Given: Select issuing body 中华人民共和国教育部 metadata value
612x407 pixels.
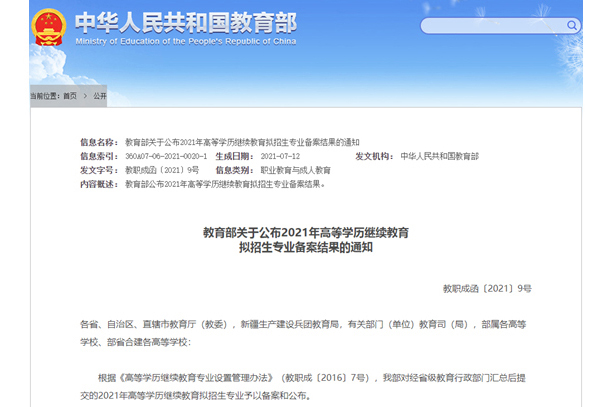Looking at the screenshot, I should [439, 156].
